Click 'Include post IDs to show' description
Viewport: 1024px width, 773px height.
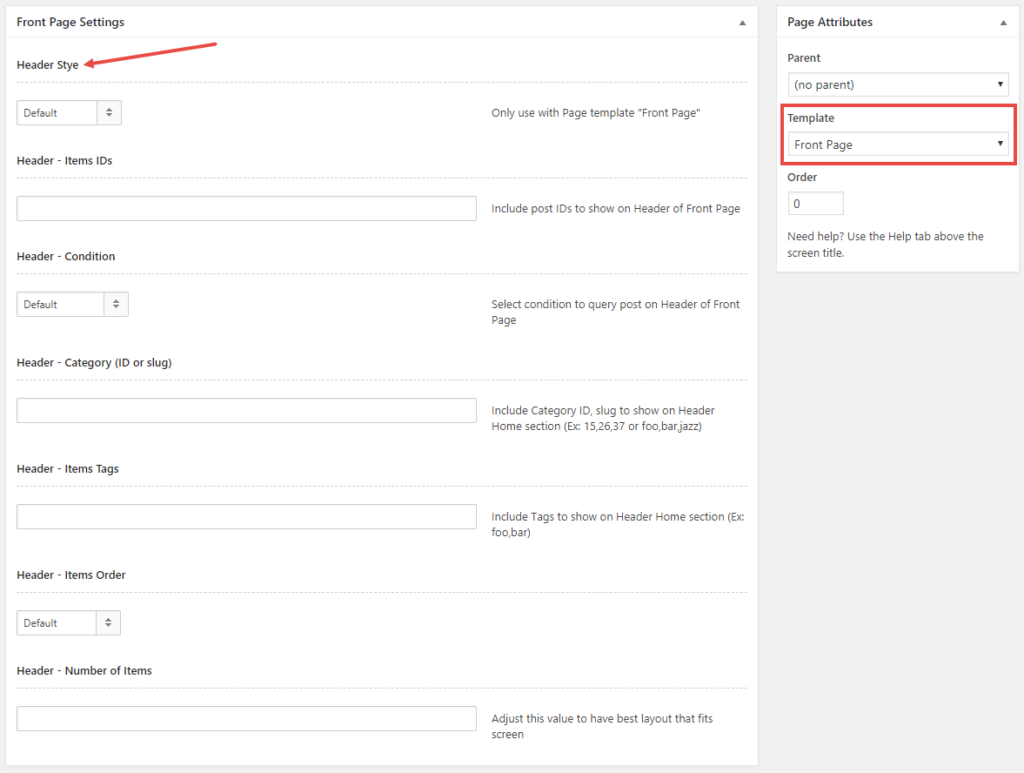[x=616, y=209]
